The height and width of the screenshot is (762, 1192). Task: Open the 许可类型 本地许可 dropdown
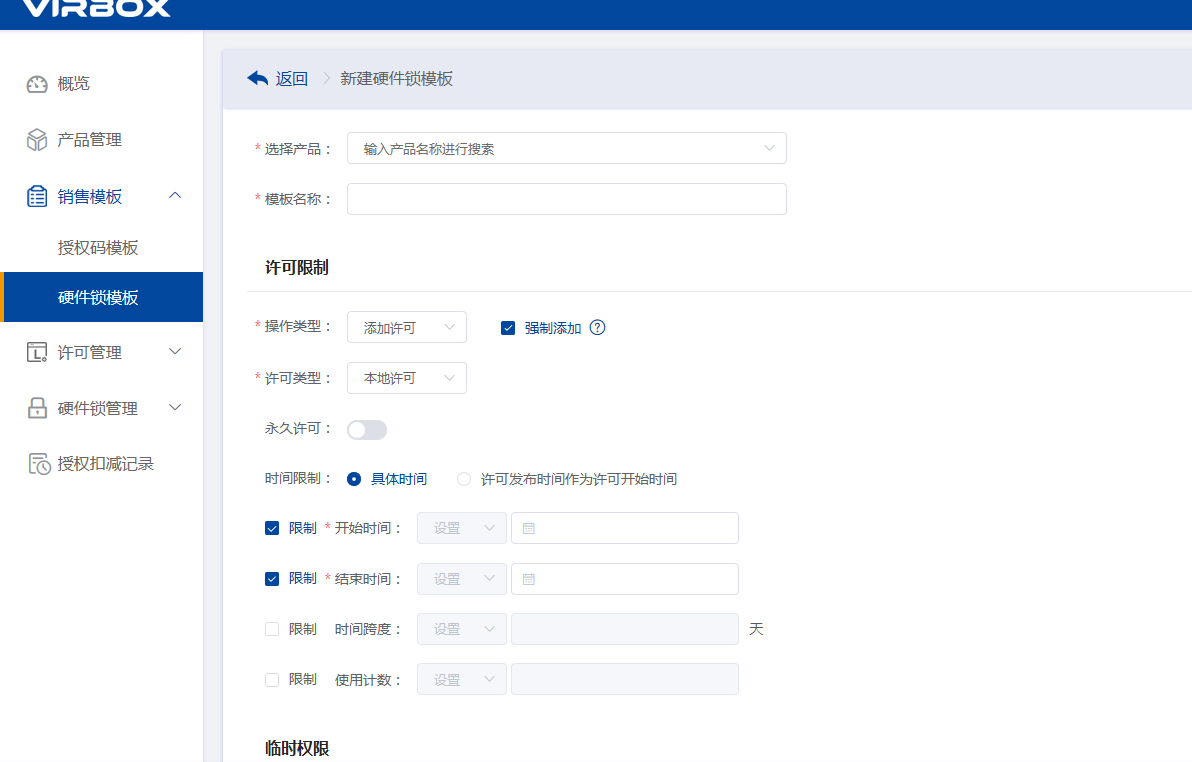(x=407, y=378)
